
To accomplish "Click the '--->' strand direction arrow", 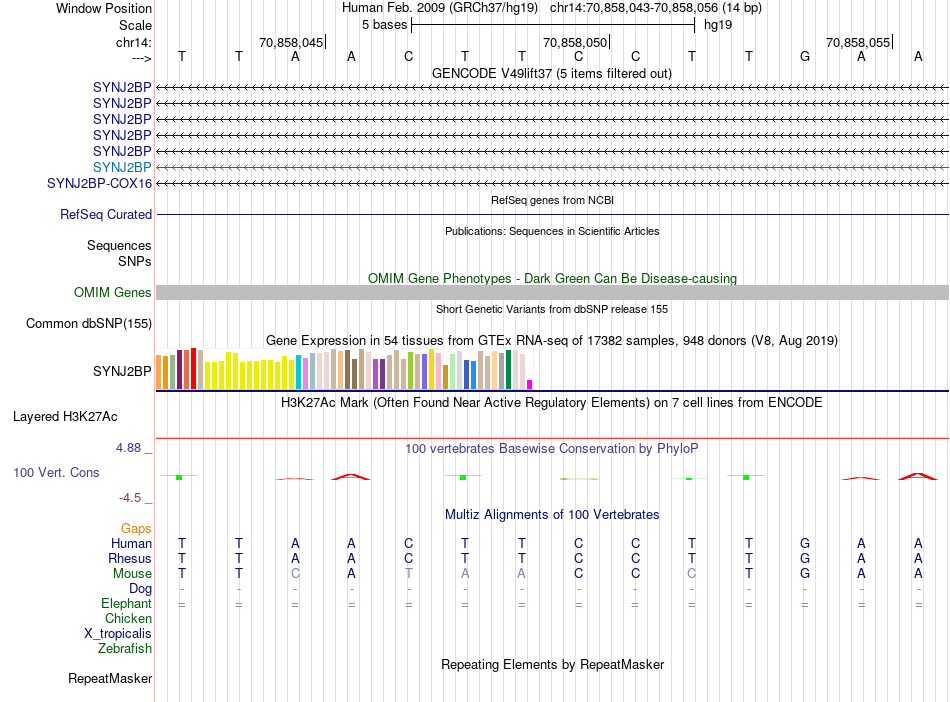I will point(142,58).
